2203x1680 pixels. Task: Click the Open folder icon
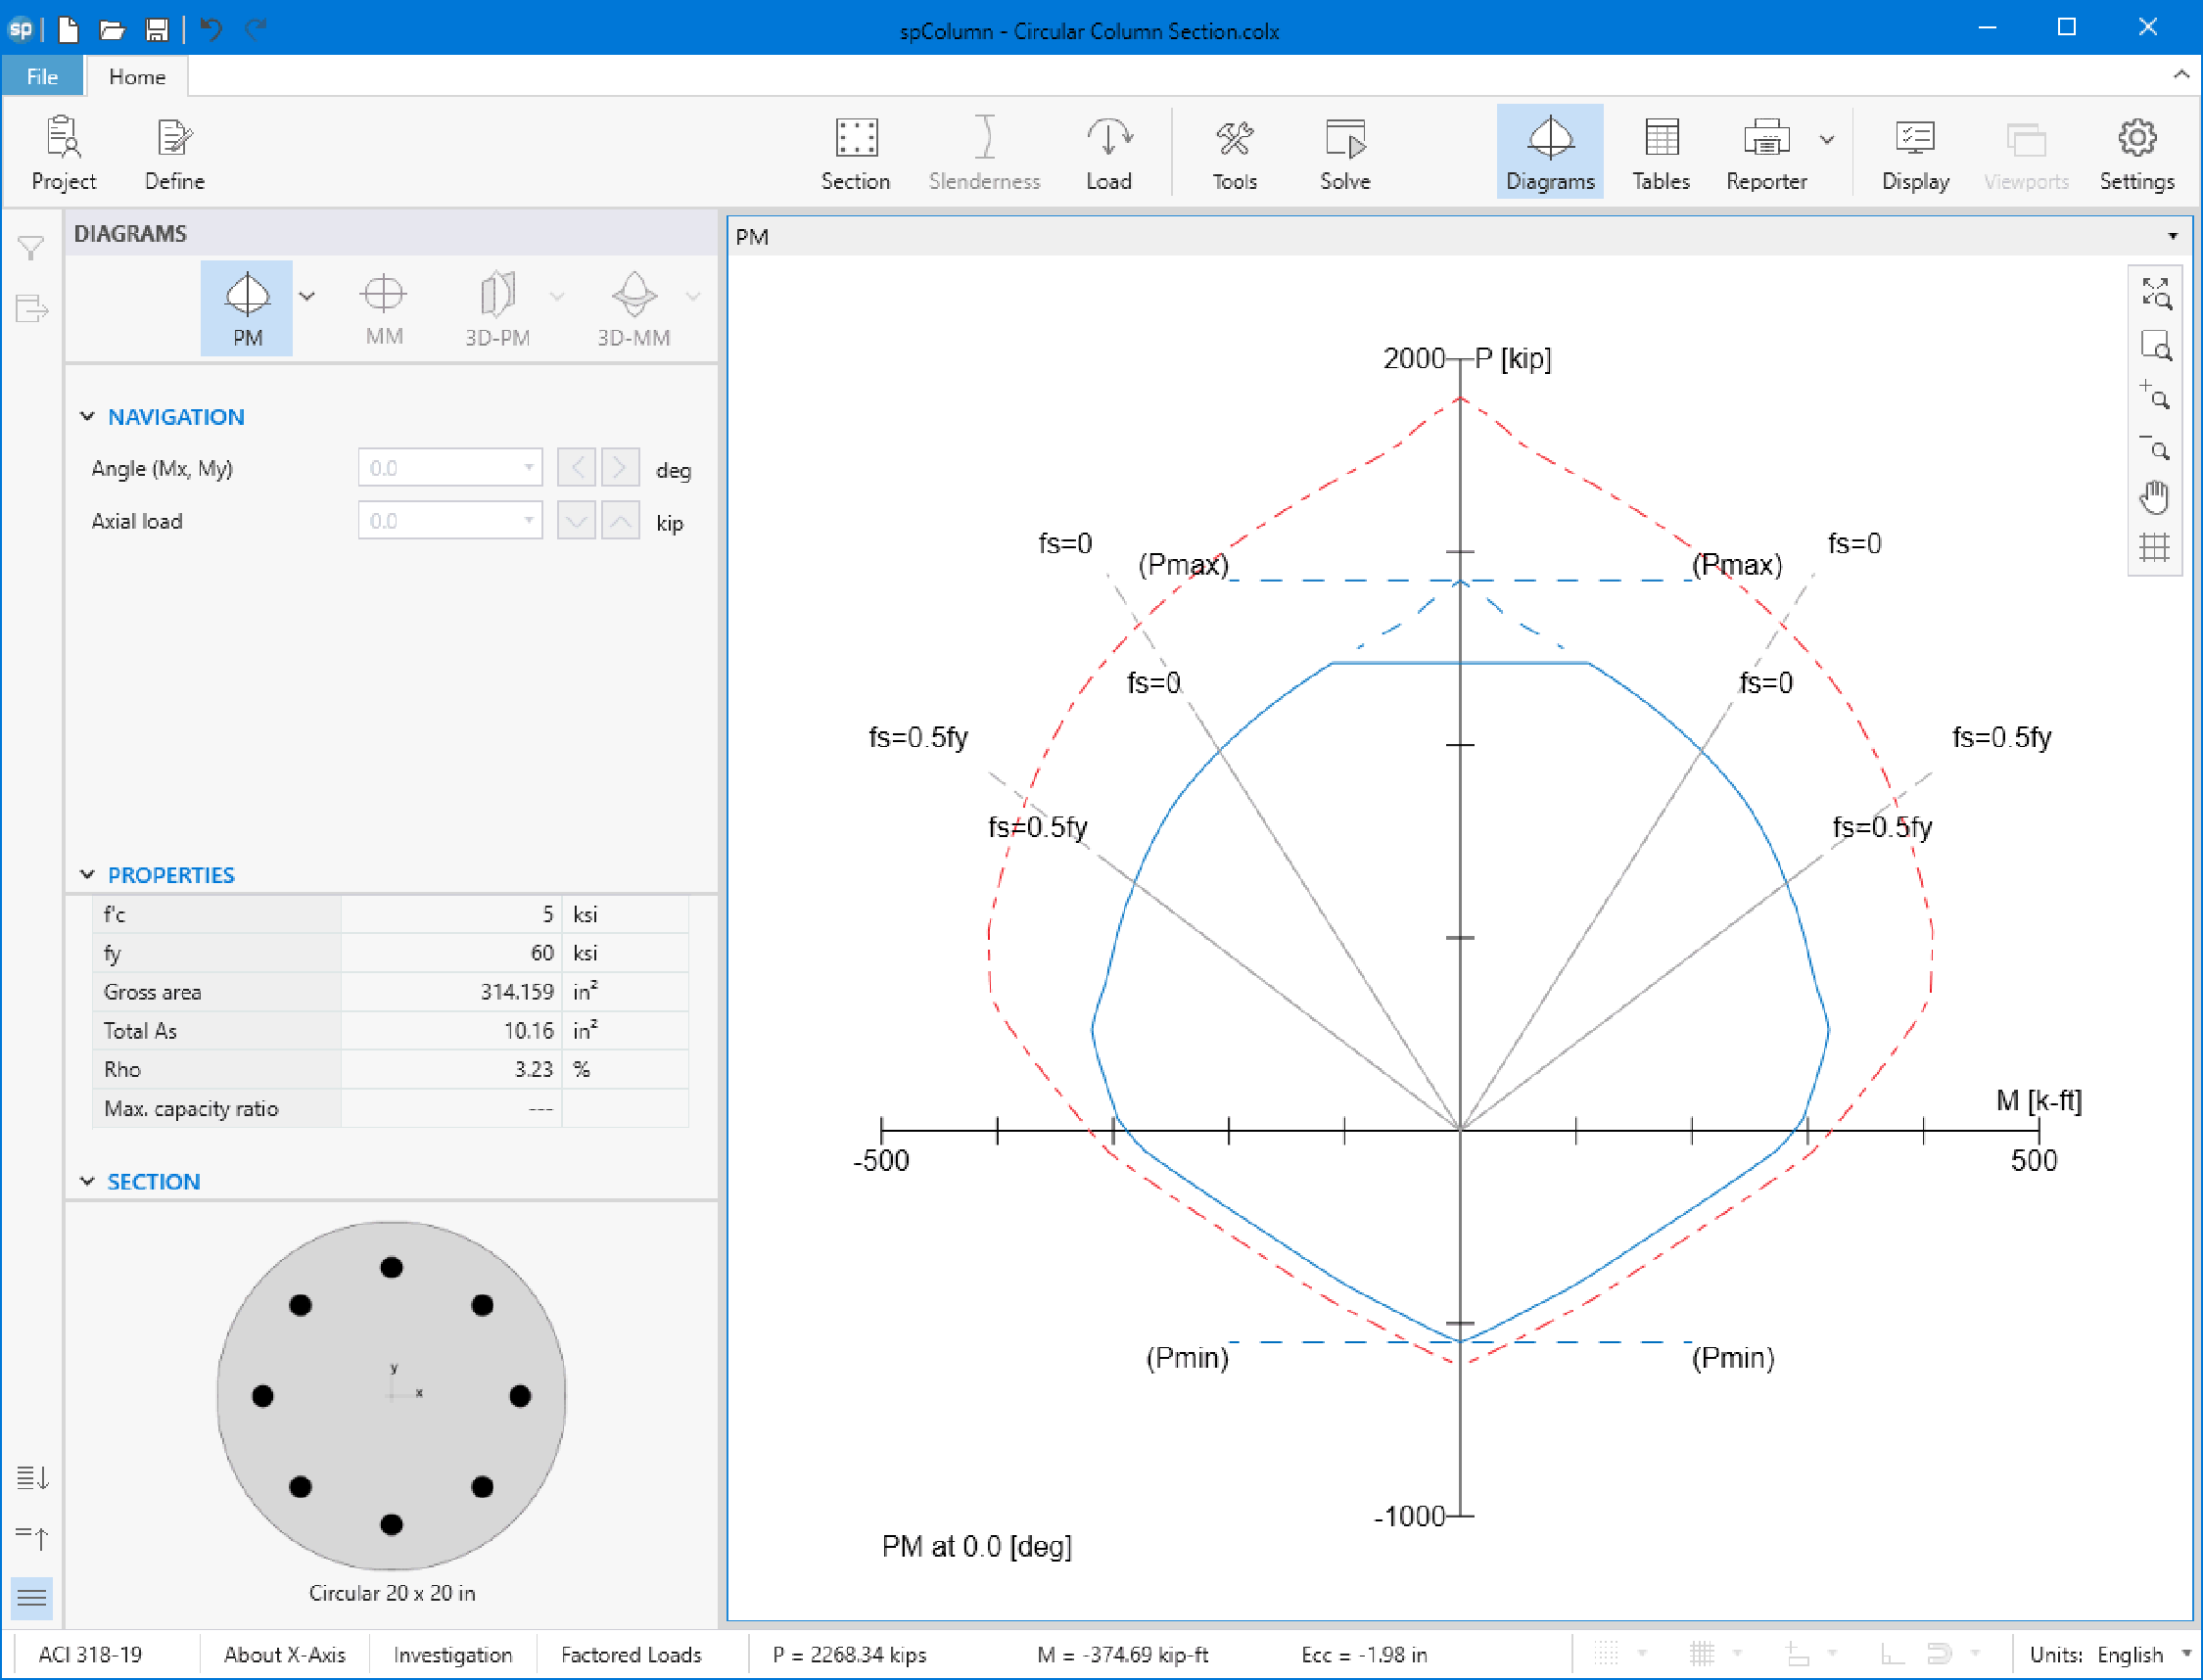[x=112, y=29]
